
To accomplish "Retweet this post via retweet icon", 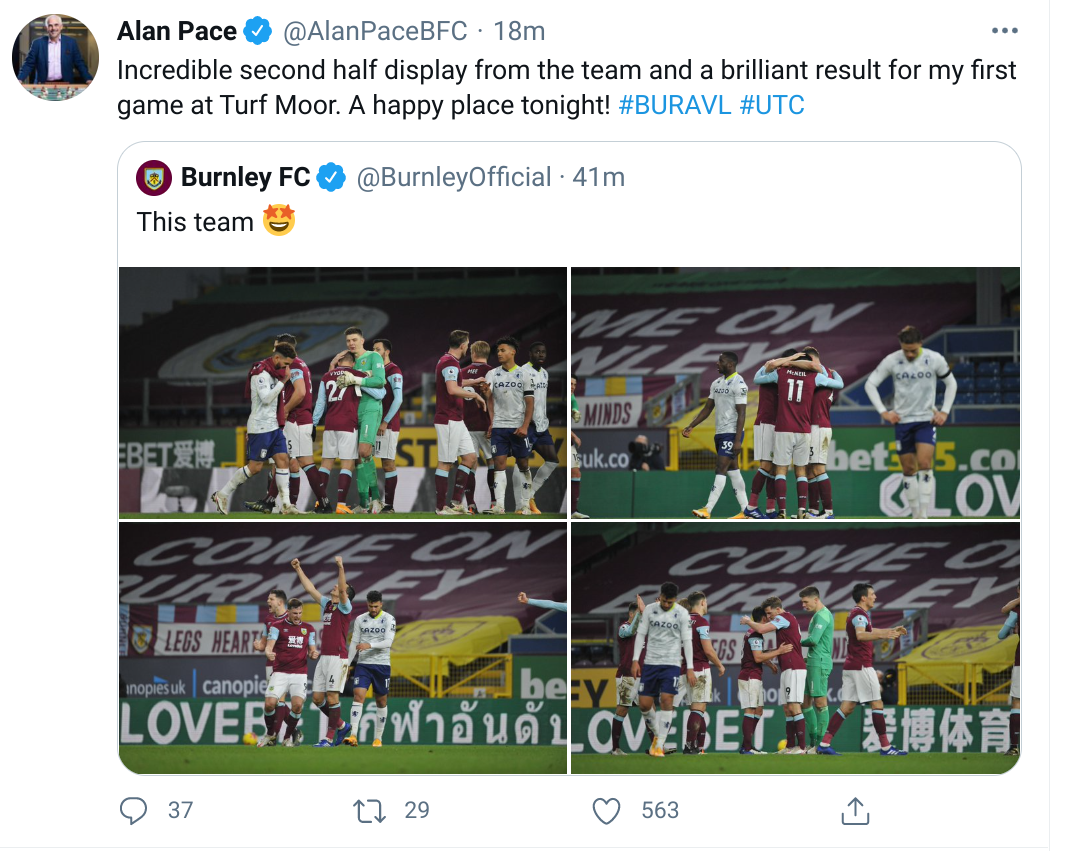I will click(x=371, y=810).
